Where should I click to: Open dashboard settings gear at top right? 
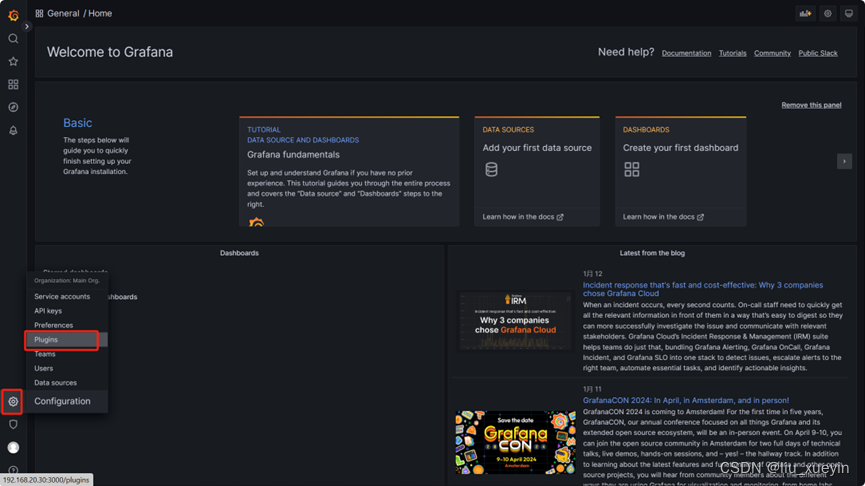pos(827,13)
